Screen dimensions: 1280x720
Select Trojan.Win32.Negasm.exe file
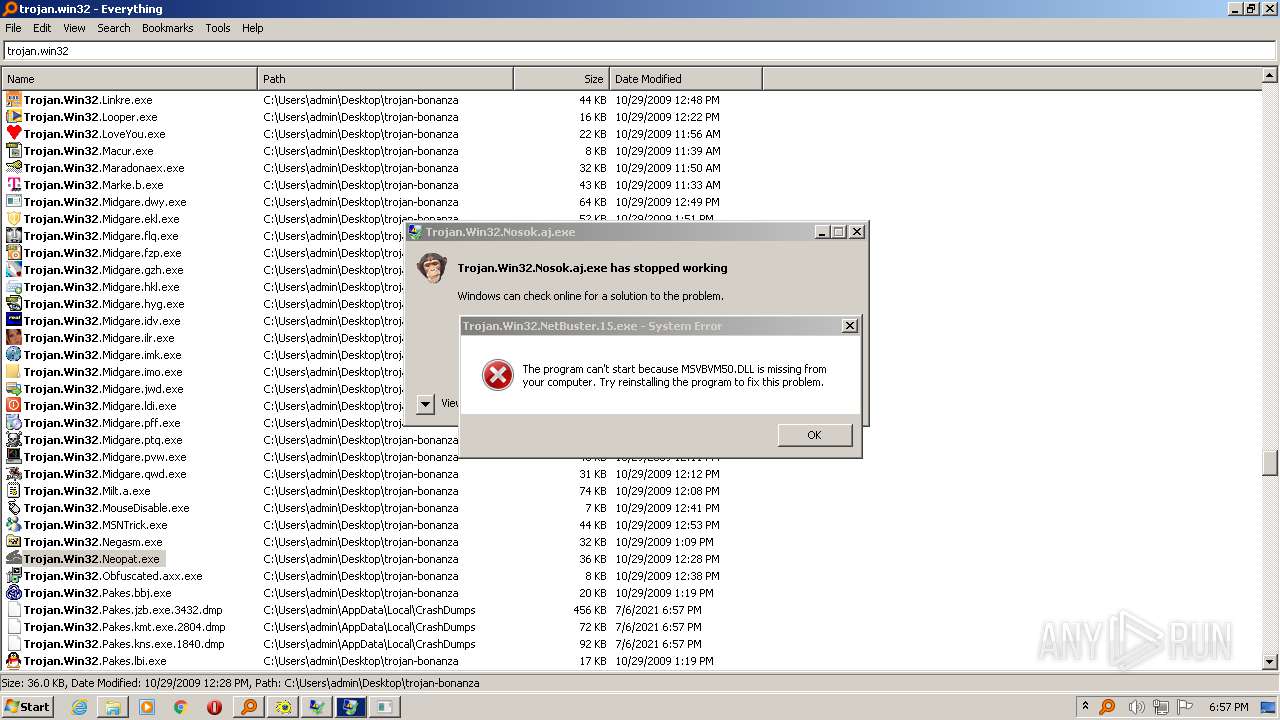tap(93, 542)
